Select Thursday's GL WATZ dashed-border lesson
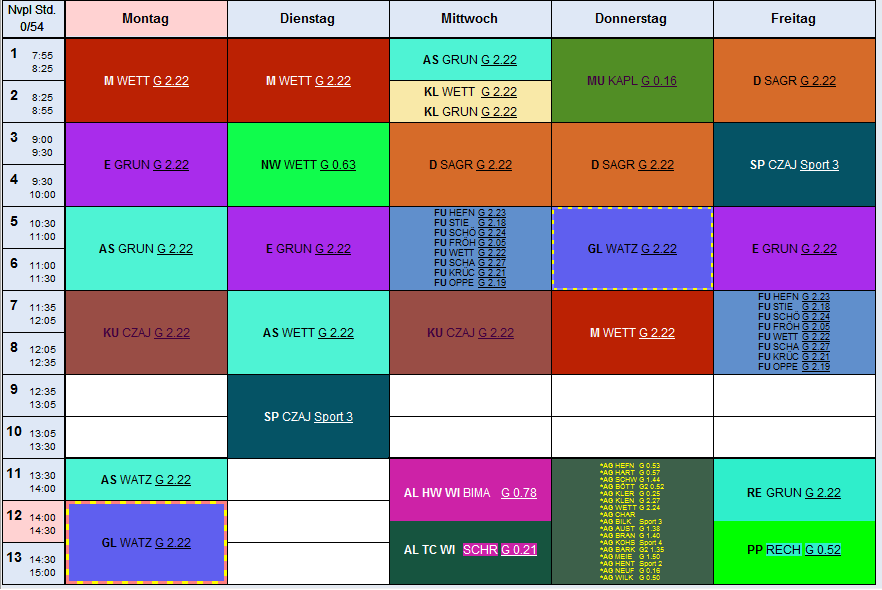This screenshot has height=590, width=882. [632, 249]
